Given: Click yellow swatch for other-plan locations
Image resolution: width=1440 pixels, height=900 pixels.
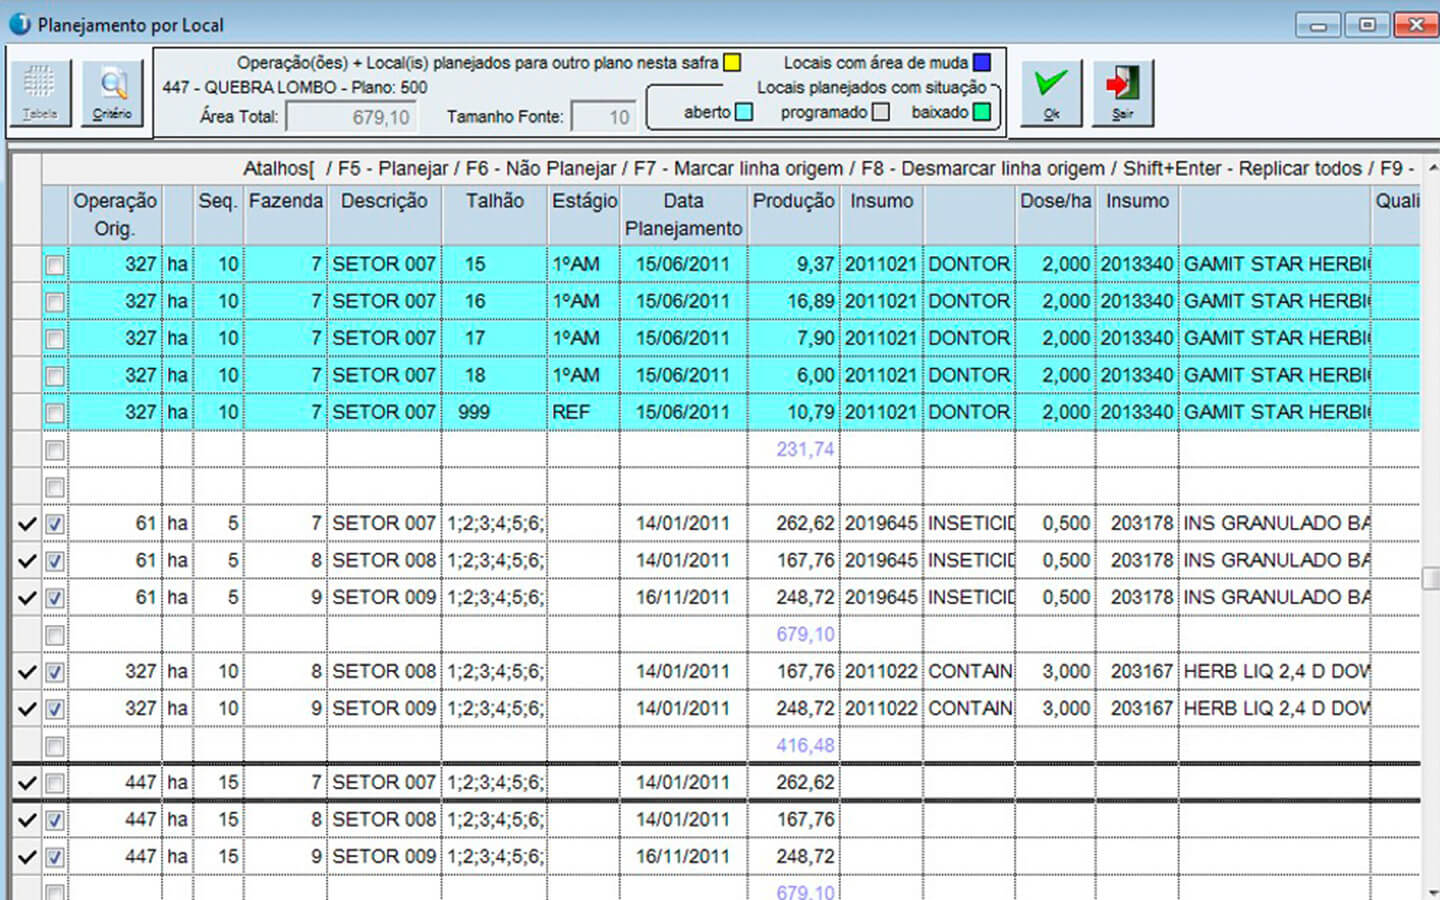Looking at the screenshot, I should click(x=732, y=63).
